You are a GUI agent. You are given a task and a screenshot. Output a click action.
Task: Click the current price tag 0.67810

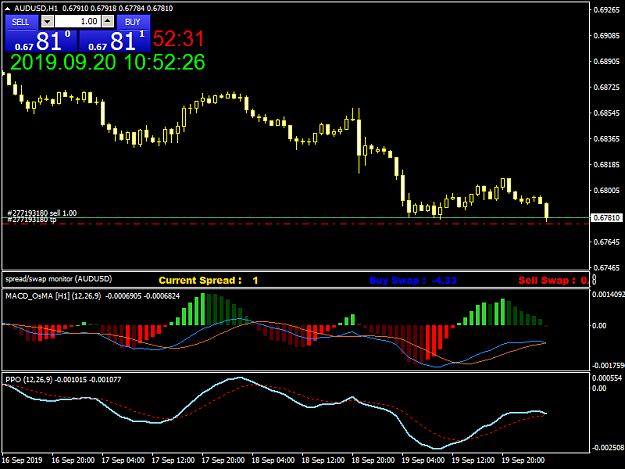point(606,218)
